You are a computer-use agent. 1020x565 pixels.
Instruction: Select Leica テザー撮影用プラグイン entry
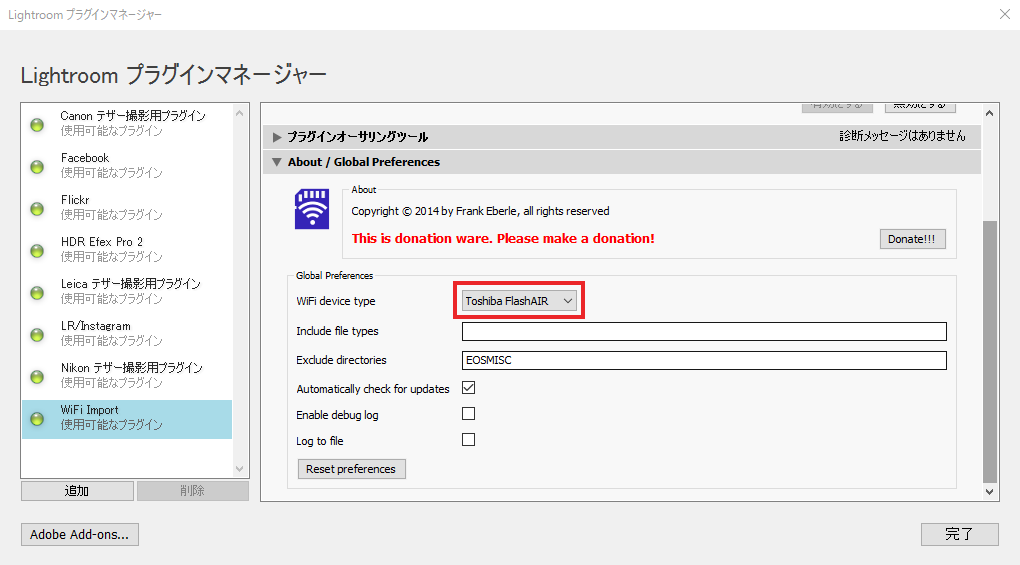tap(127, 291)
